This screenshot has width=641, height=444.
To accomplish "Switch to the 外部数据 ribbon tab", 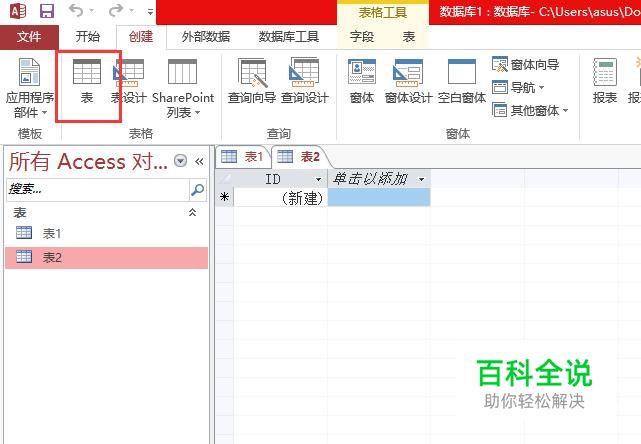I will coord(206,37).
